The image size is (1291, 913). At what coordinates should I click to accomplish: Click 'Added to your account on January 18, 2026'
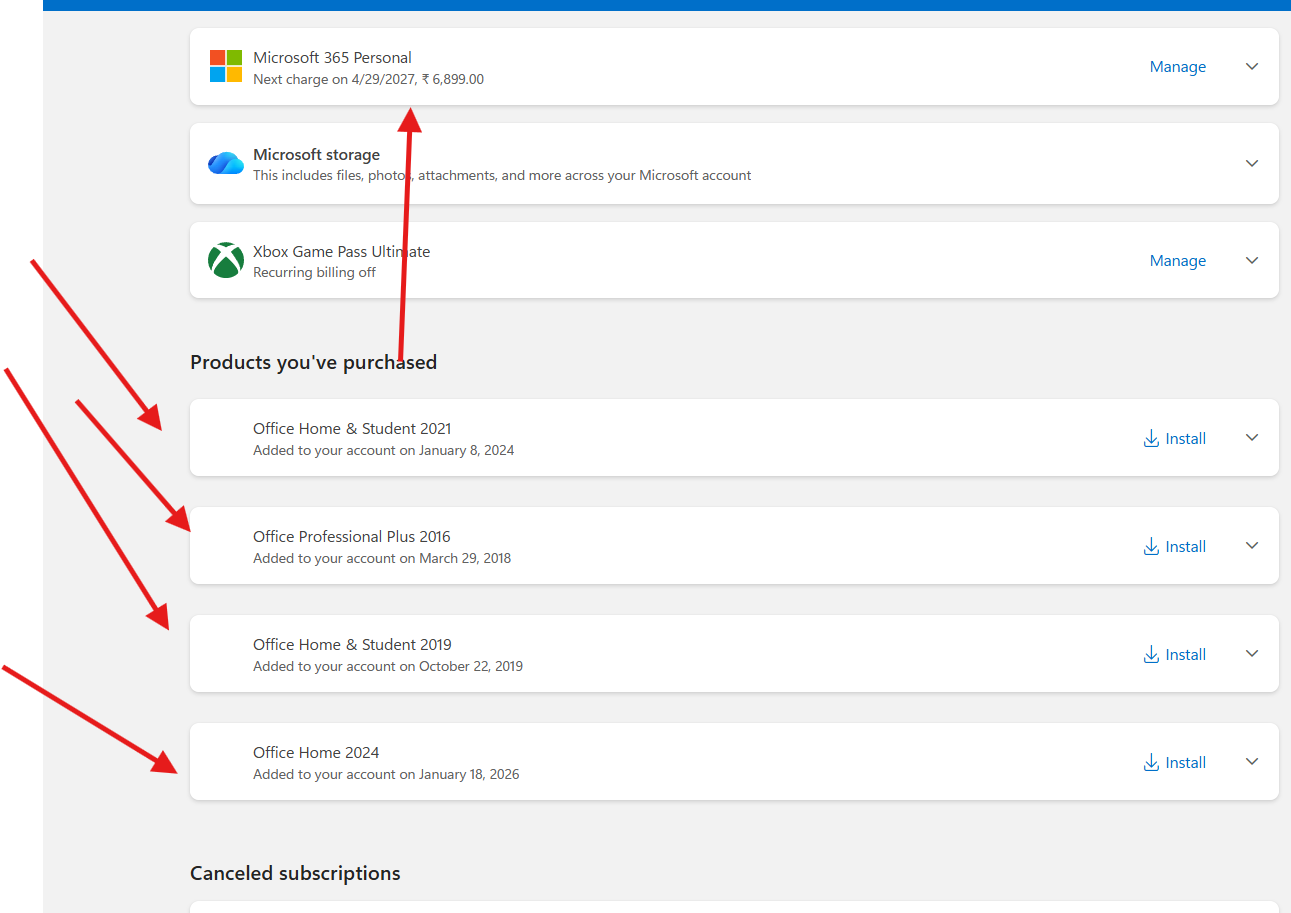coord(386,774)
